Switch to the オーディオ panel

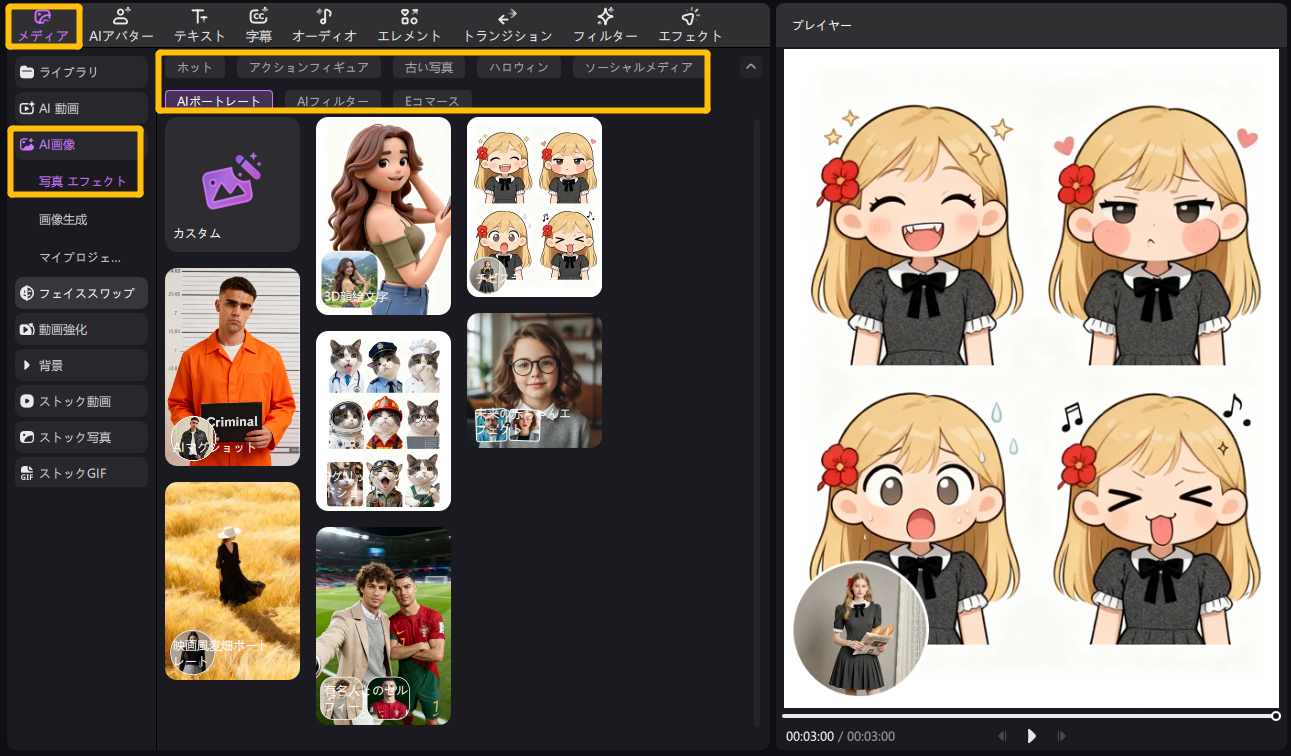(x=324, y=25)
